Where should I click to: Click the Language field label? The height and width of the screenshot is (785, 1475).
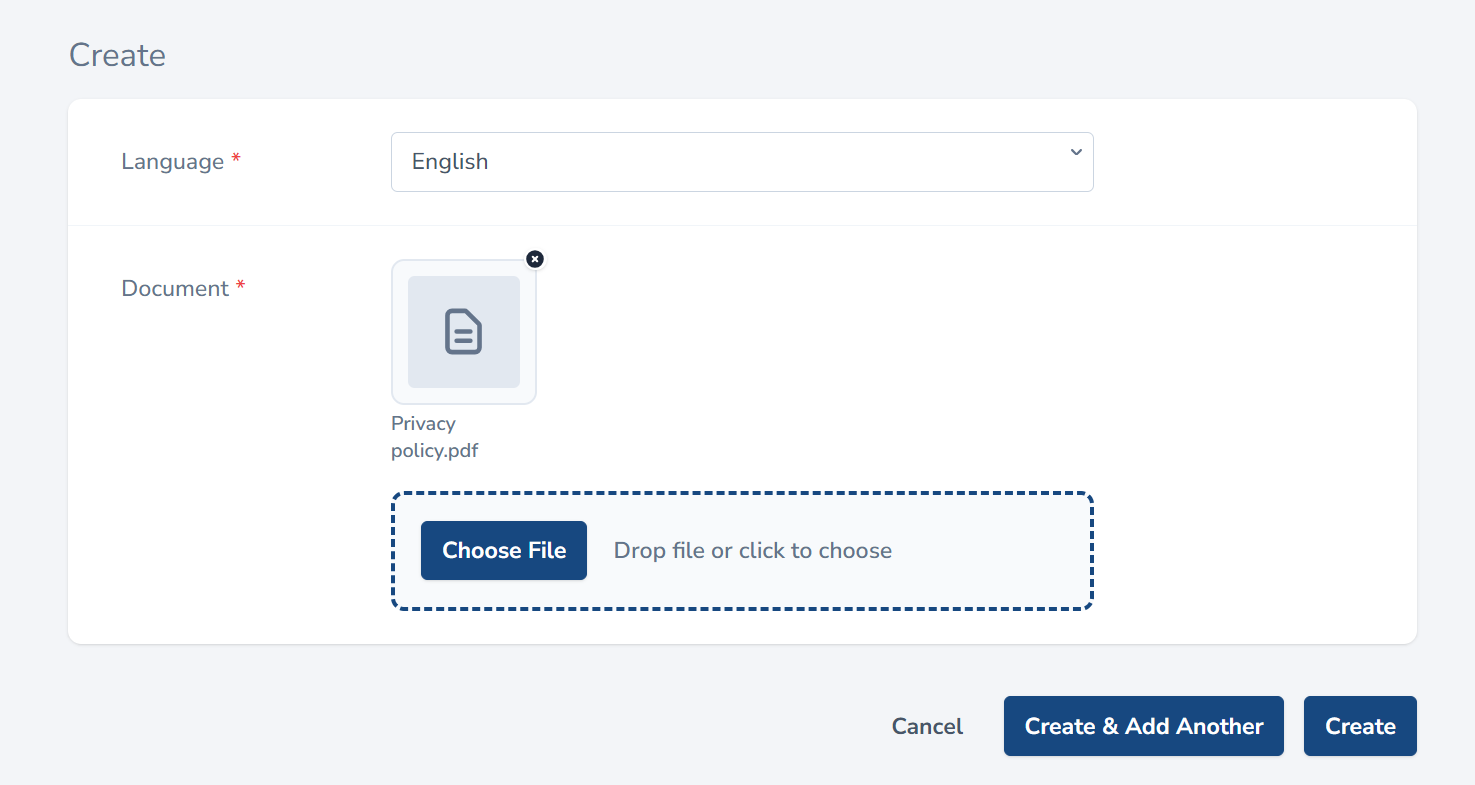(x=172, y=162)
